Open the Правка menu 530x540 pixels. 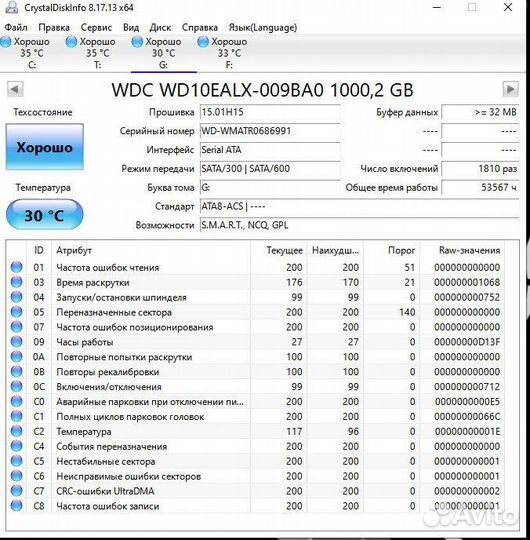pos(54,27)
